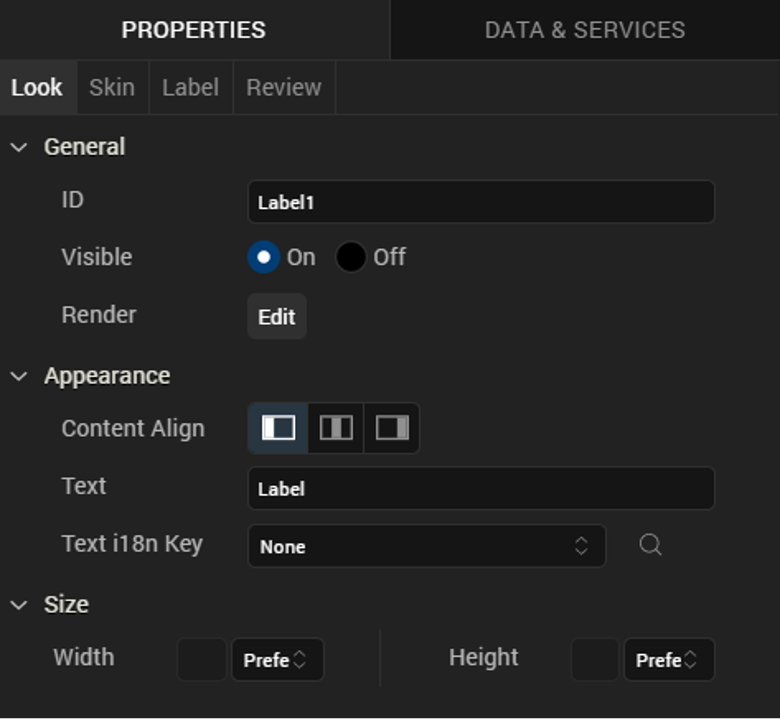Collapse the General section
The width and height of the screenshot is (780, 720).
pyautogui.click(x=19, y=147)
